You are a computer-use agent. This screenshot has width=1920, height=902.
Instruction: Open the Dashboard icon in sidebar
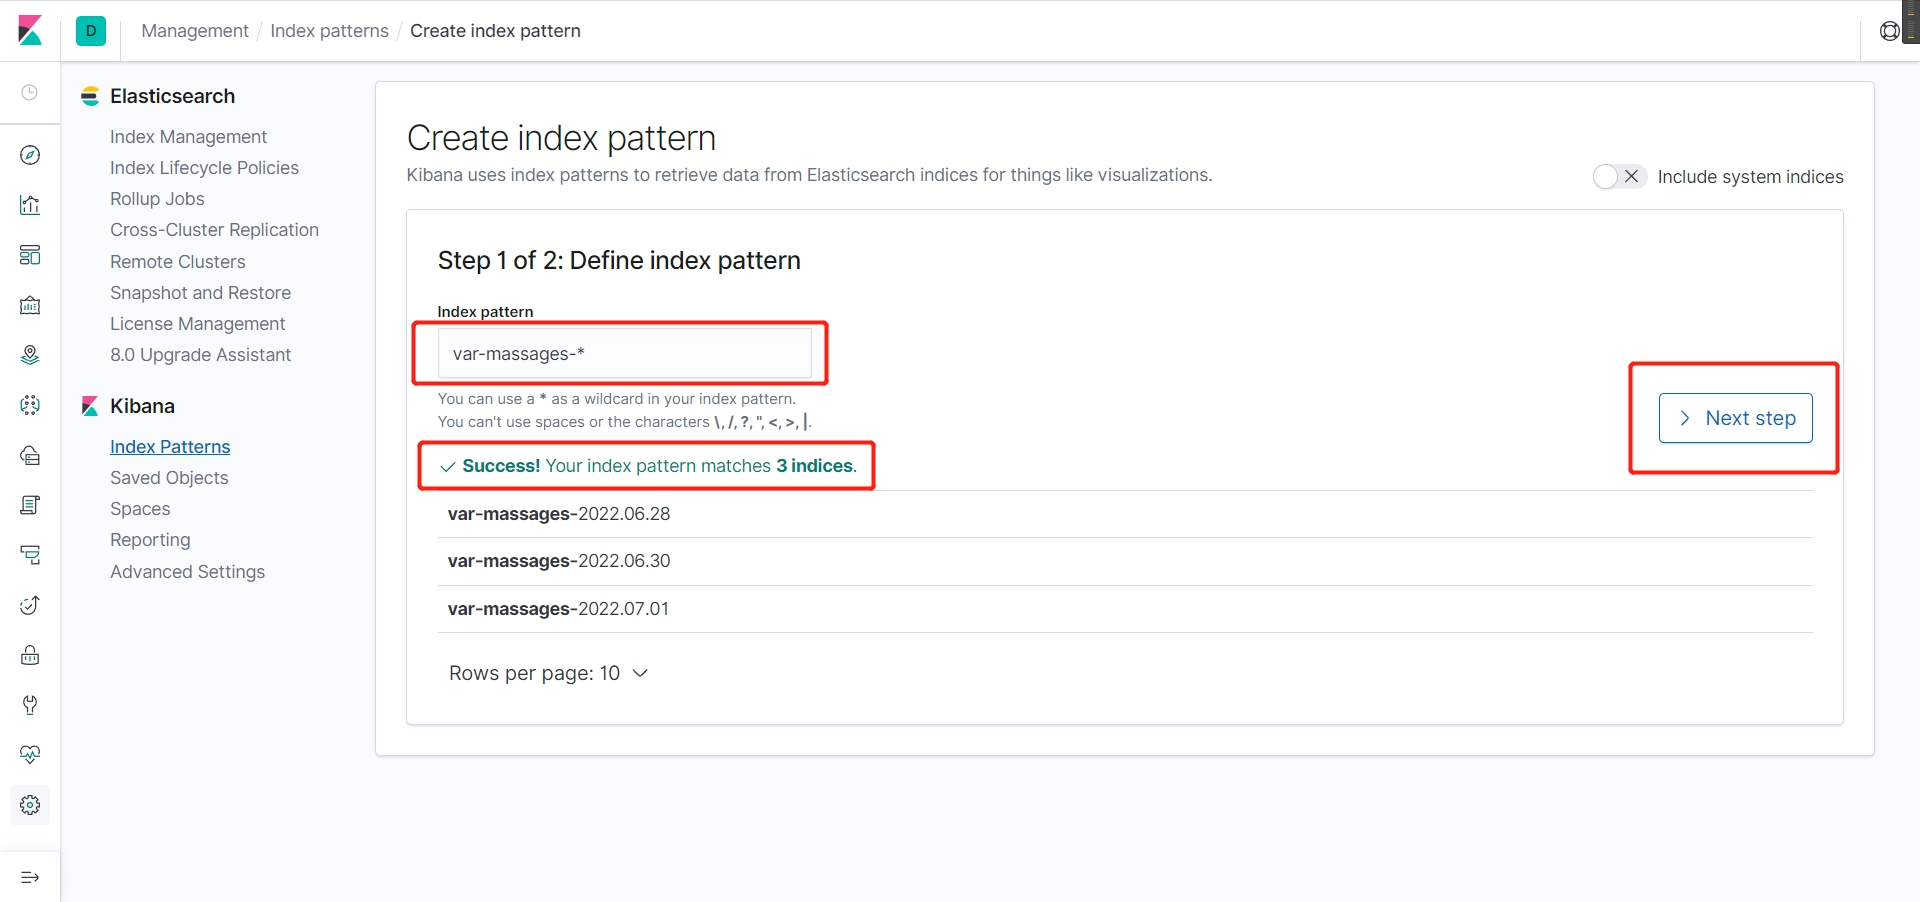(30, 255)
